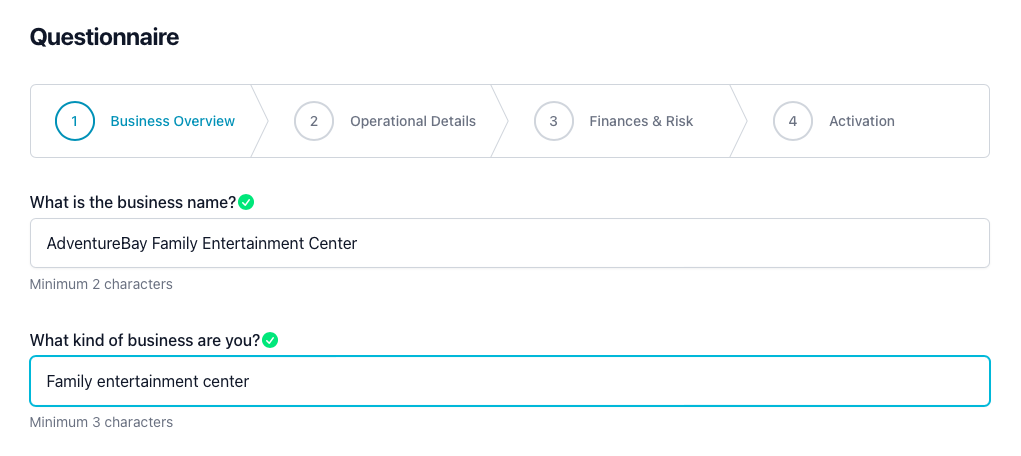Click the "What kind of business are you?" label

144,340
